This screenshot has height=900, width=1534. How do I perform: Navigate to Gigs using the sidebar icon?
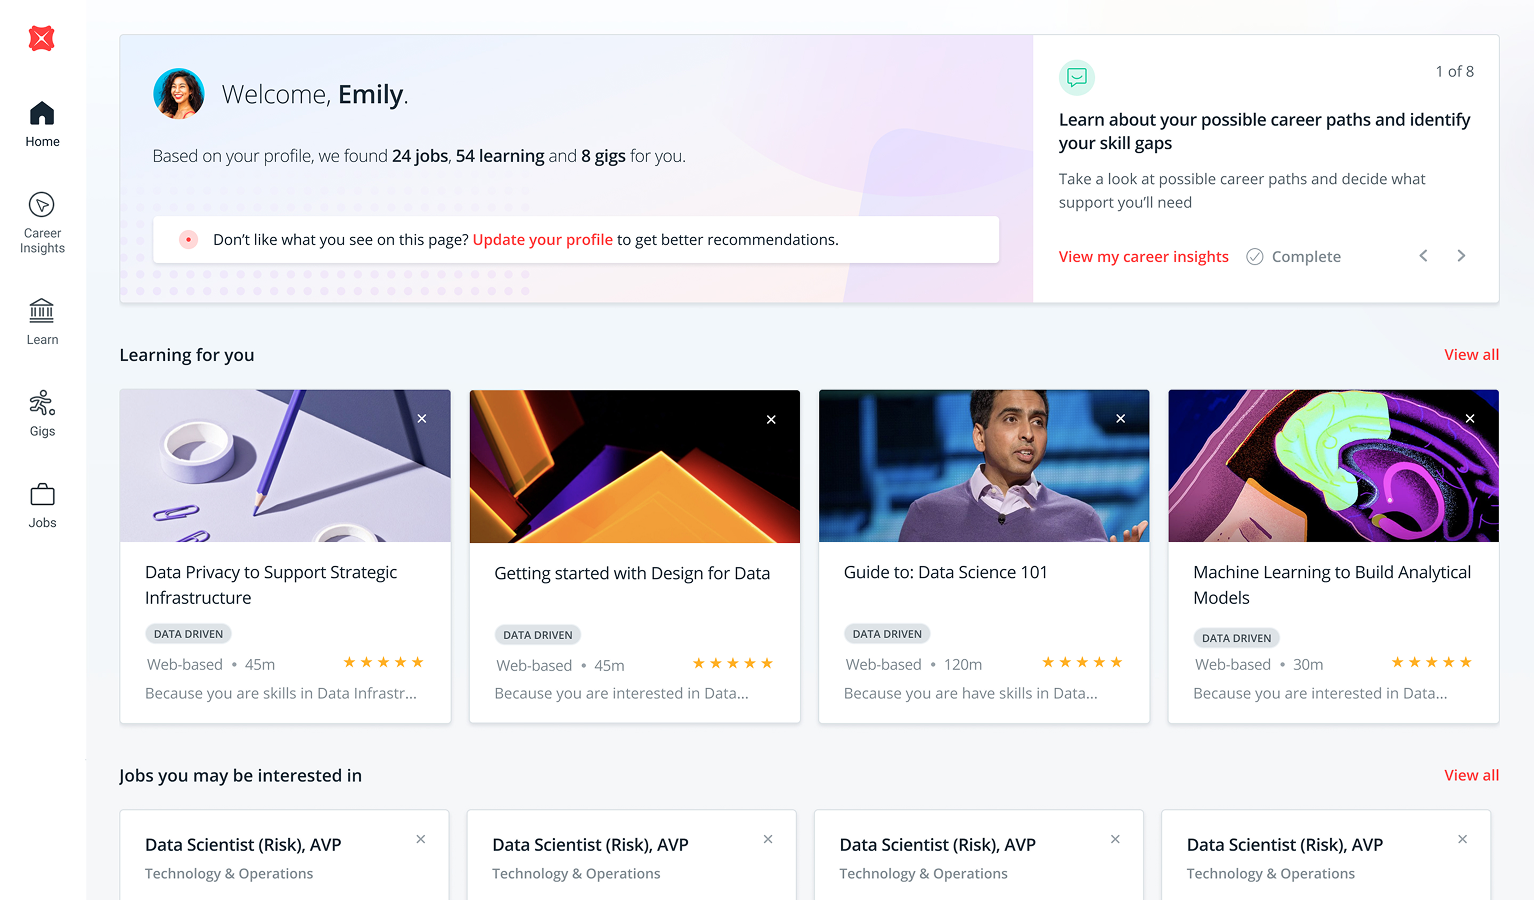(x=41, y=412)
